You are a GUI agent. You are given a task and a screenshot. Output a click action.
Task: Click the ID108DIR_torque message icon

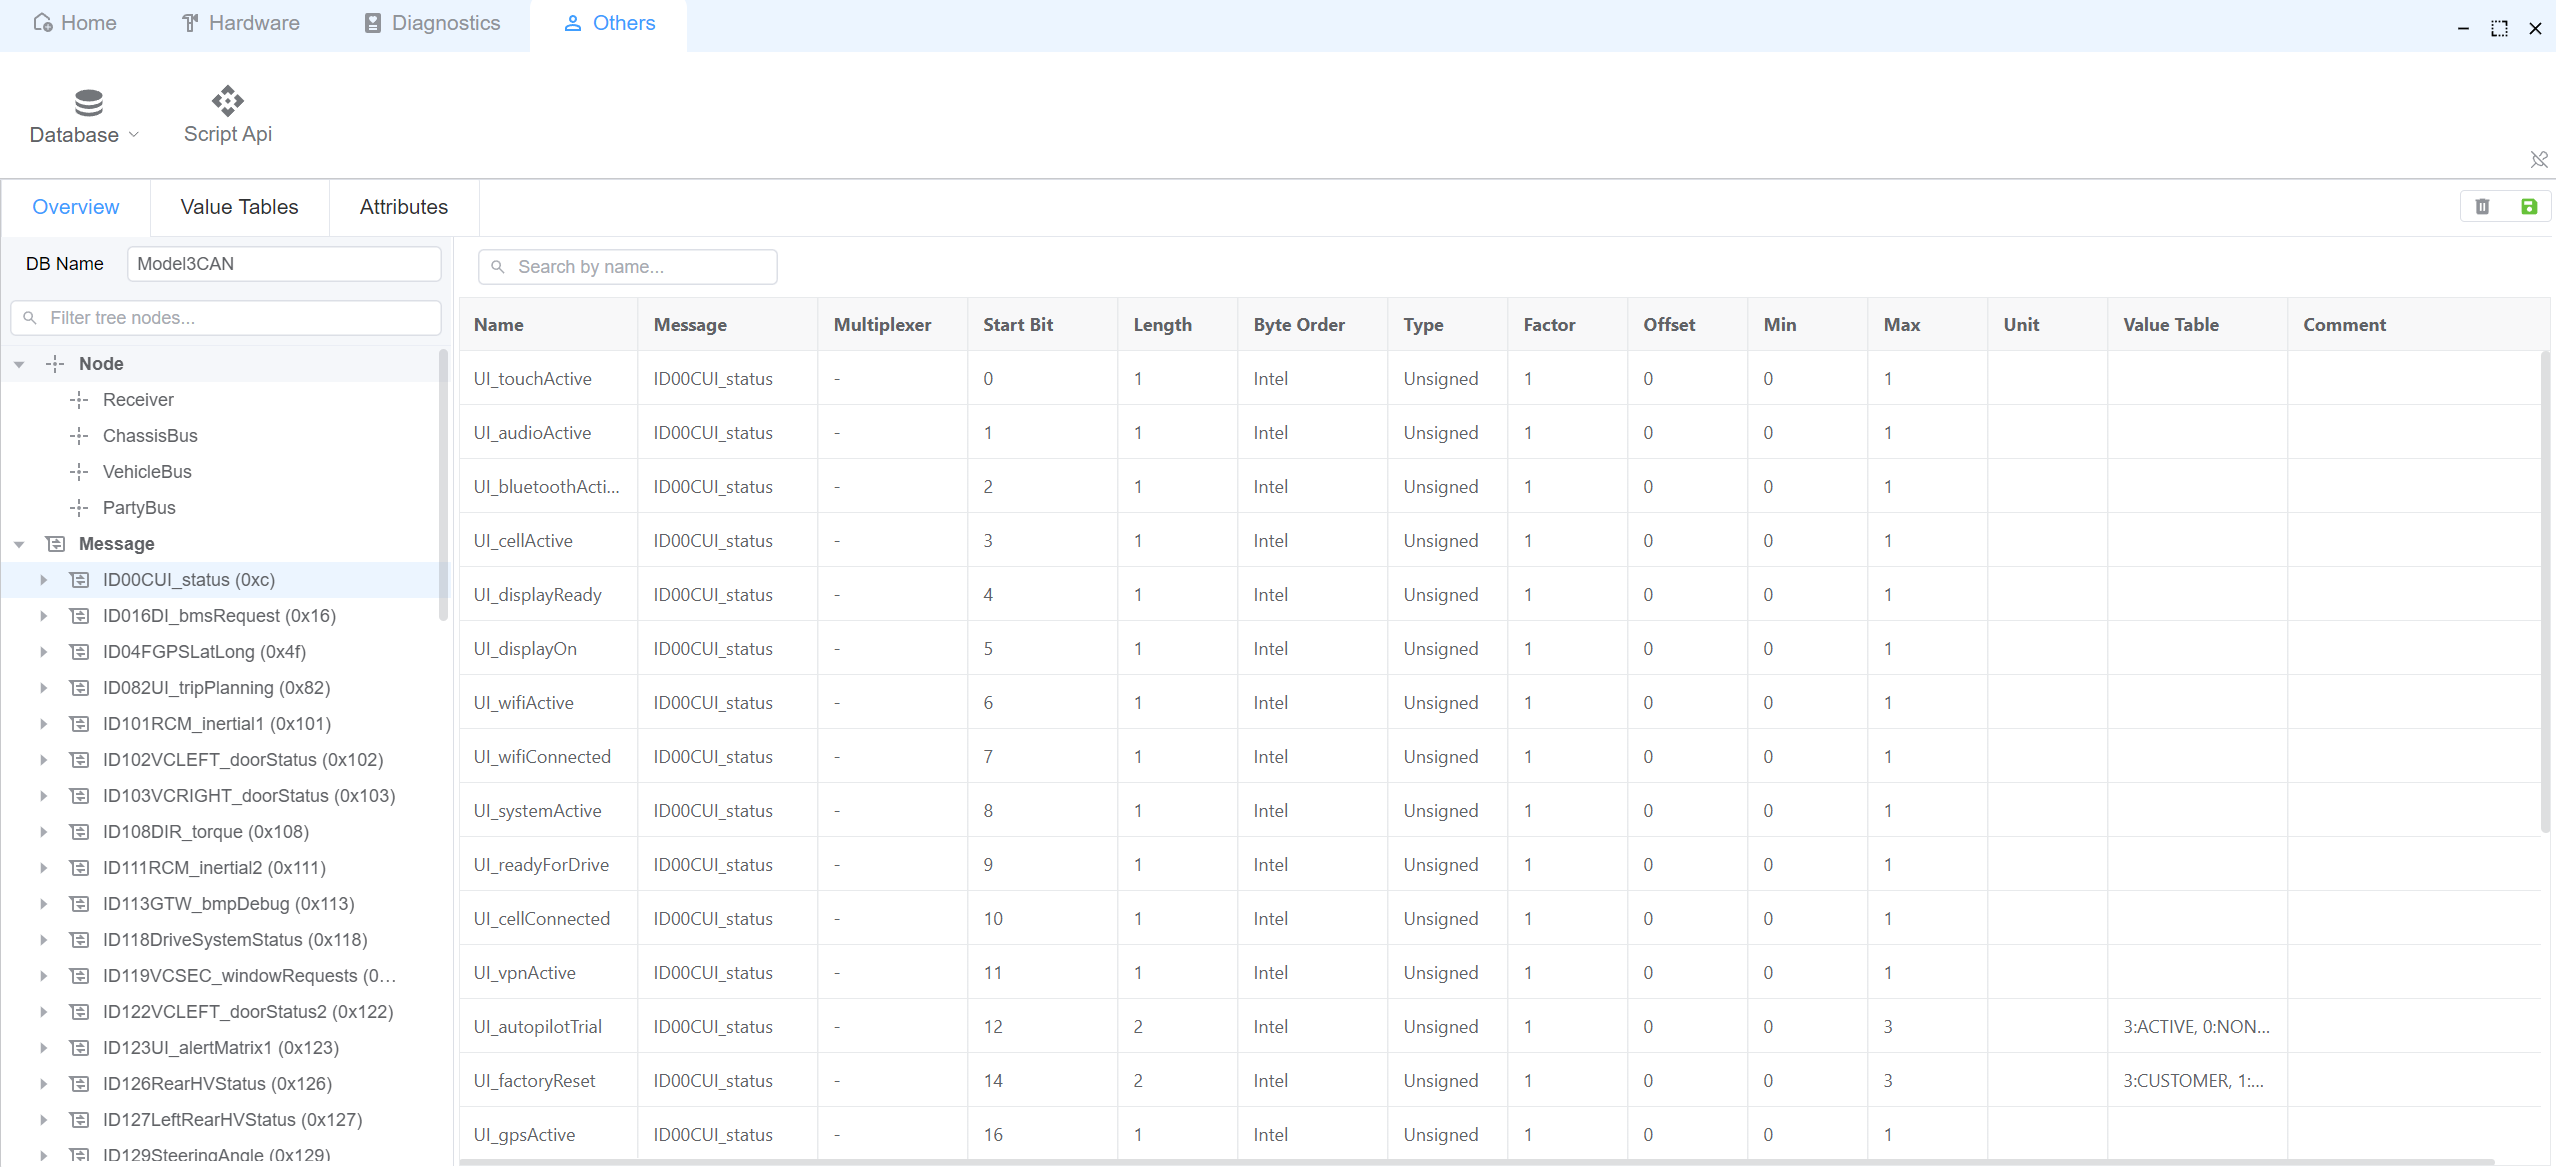click(80, 832)
